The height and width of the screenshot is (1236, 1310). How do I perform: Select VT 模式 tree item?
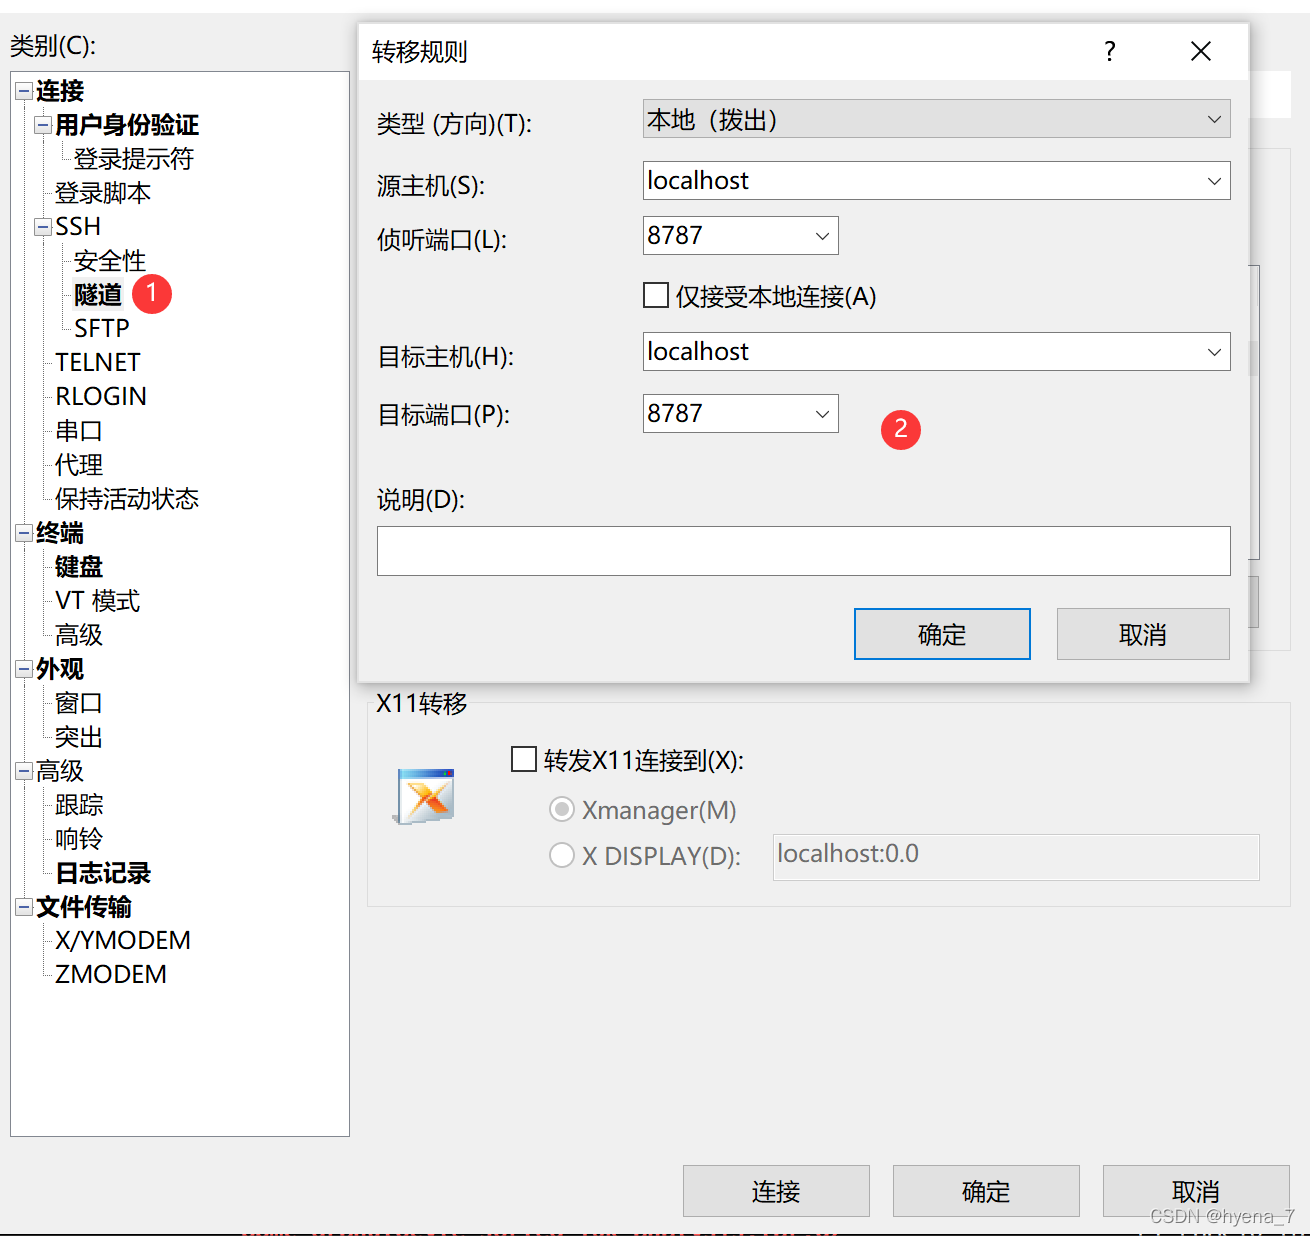98,601
